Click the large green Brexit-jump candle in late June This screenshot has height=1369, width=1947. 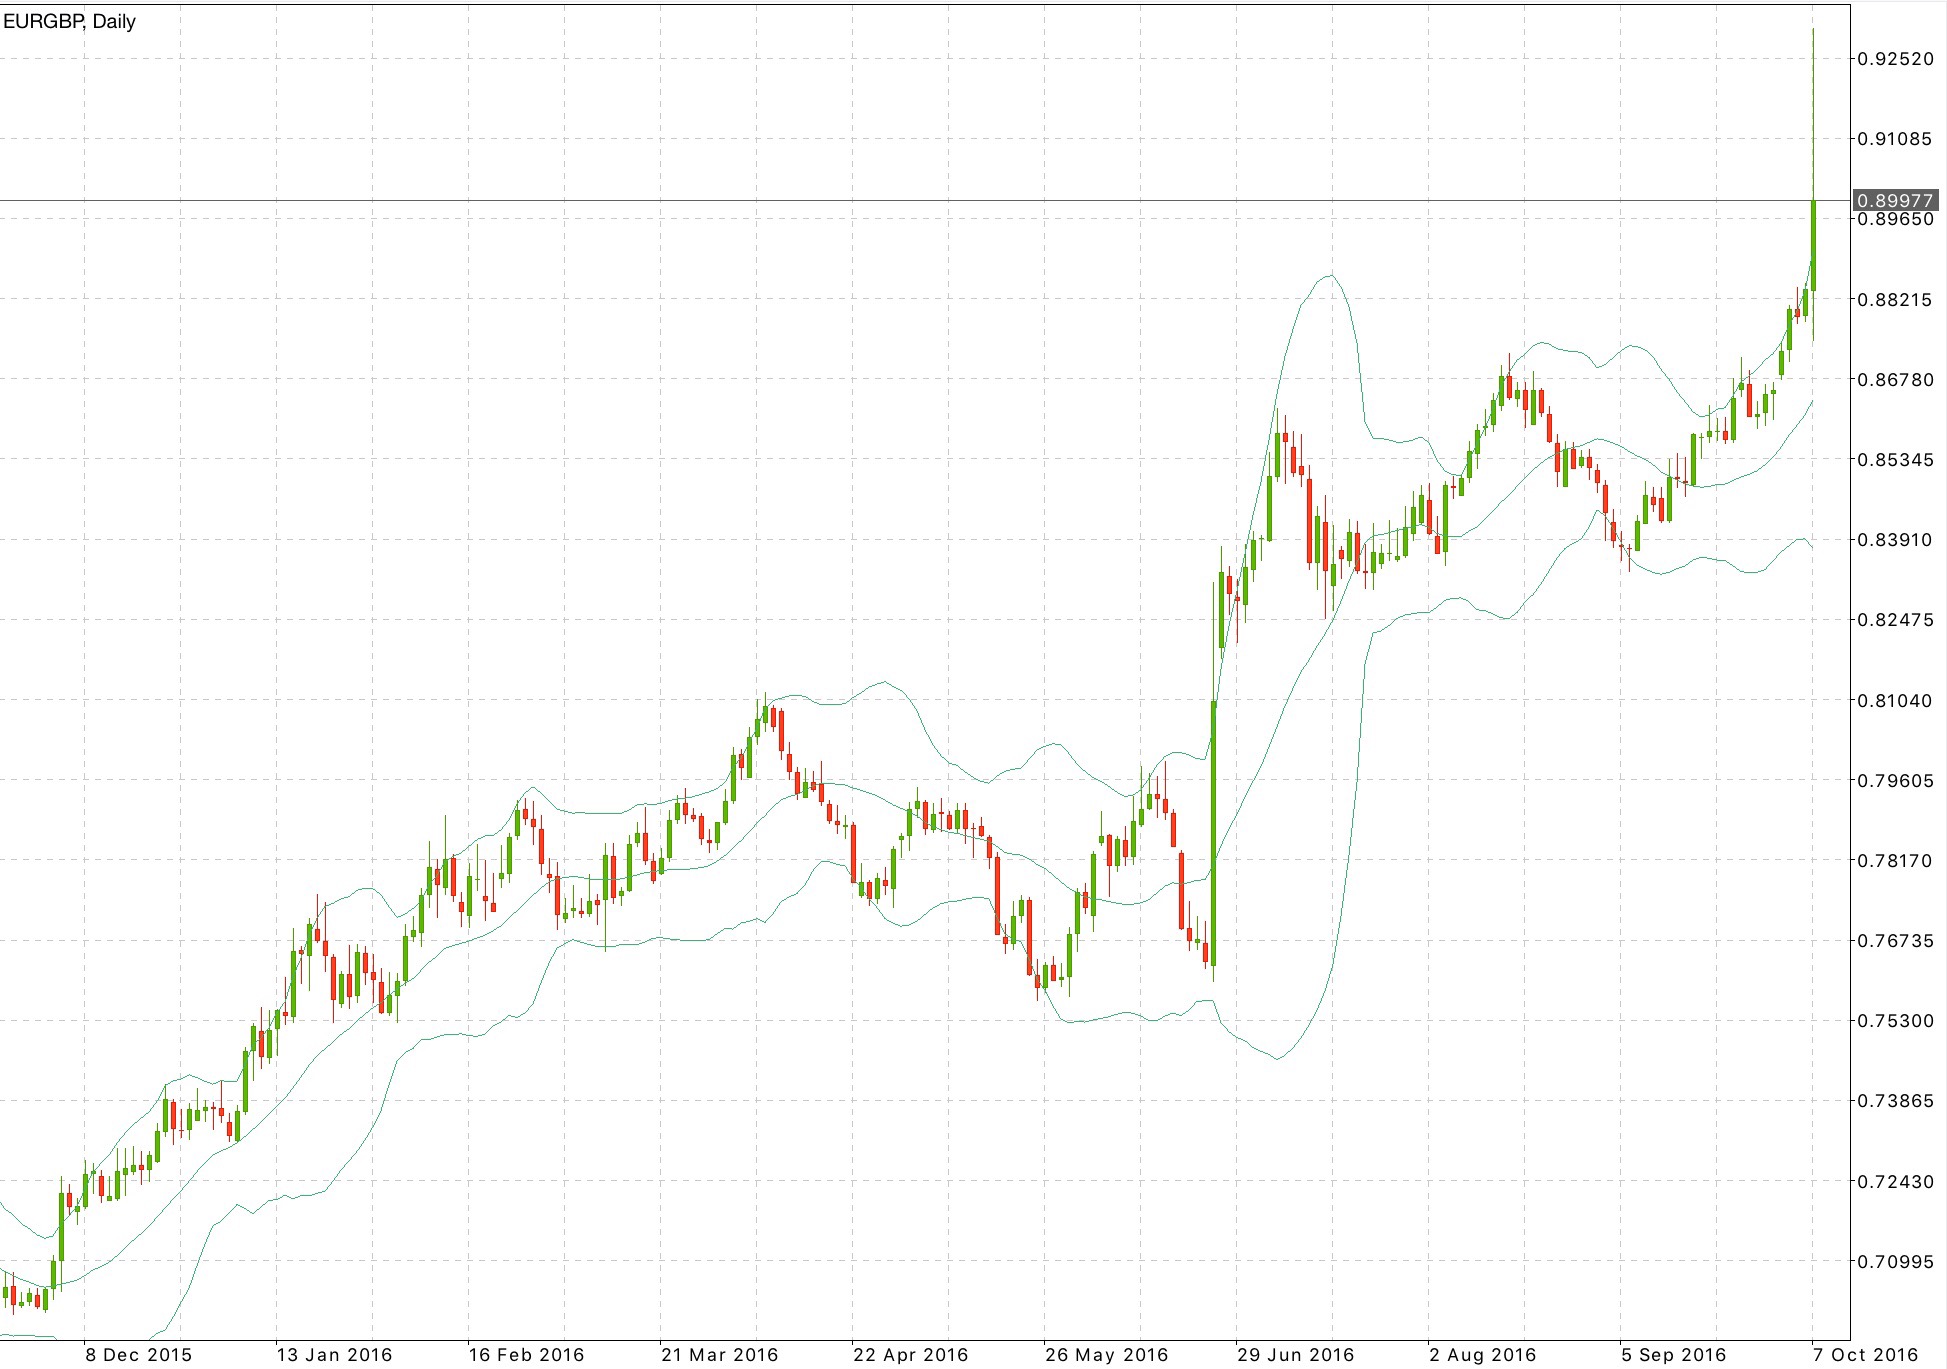coord(1213,833)
